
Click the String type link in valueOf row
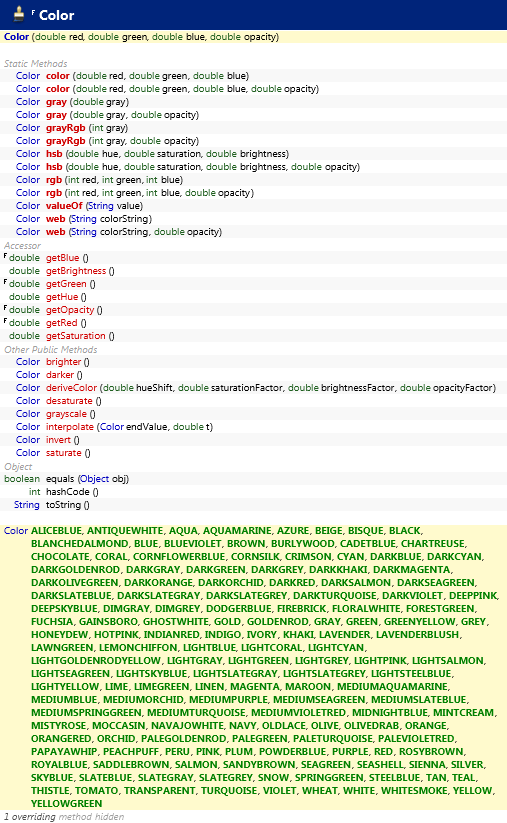(100, 206)
